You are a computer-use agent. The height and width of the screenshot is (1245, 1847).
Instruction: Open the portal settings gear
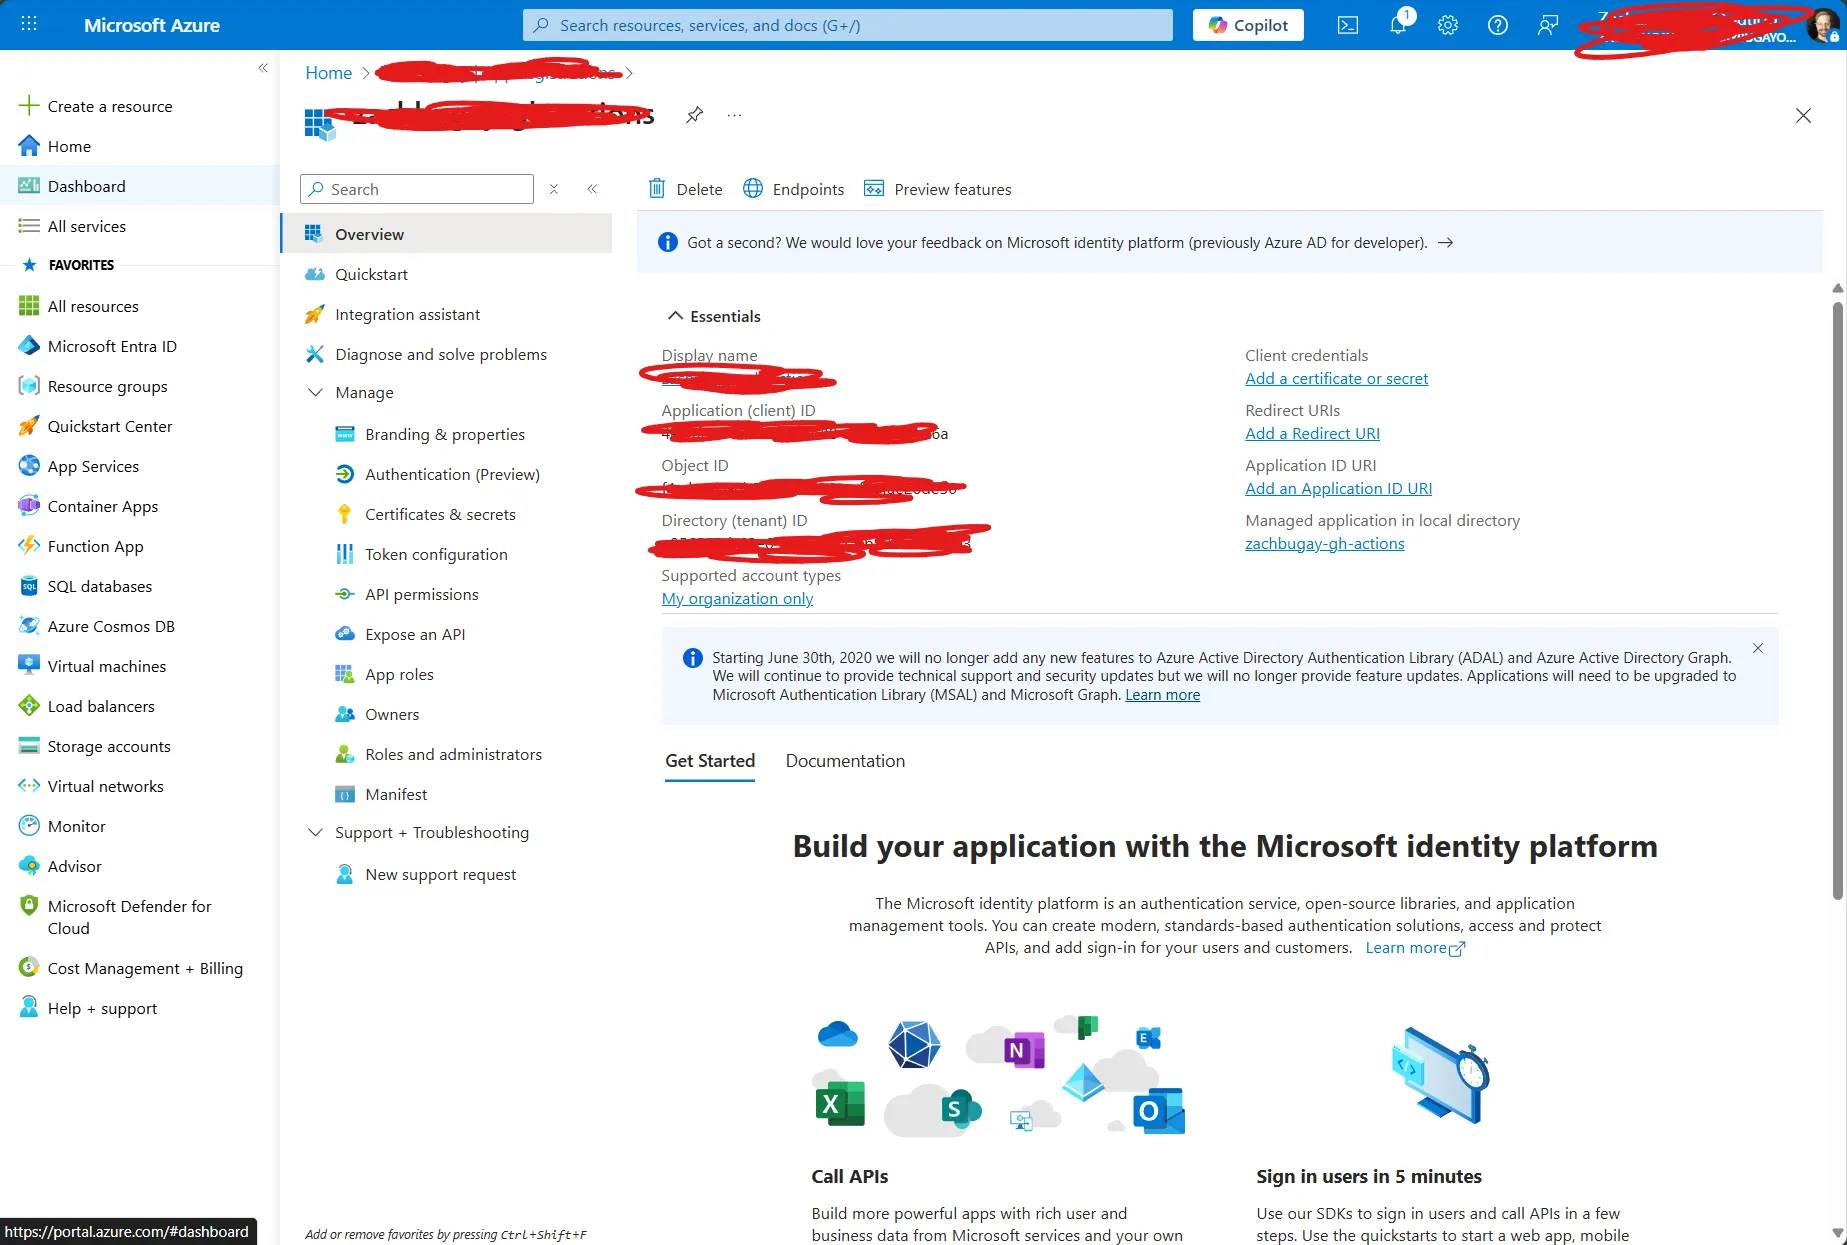click(1447, 25)
